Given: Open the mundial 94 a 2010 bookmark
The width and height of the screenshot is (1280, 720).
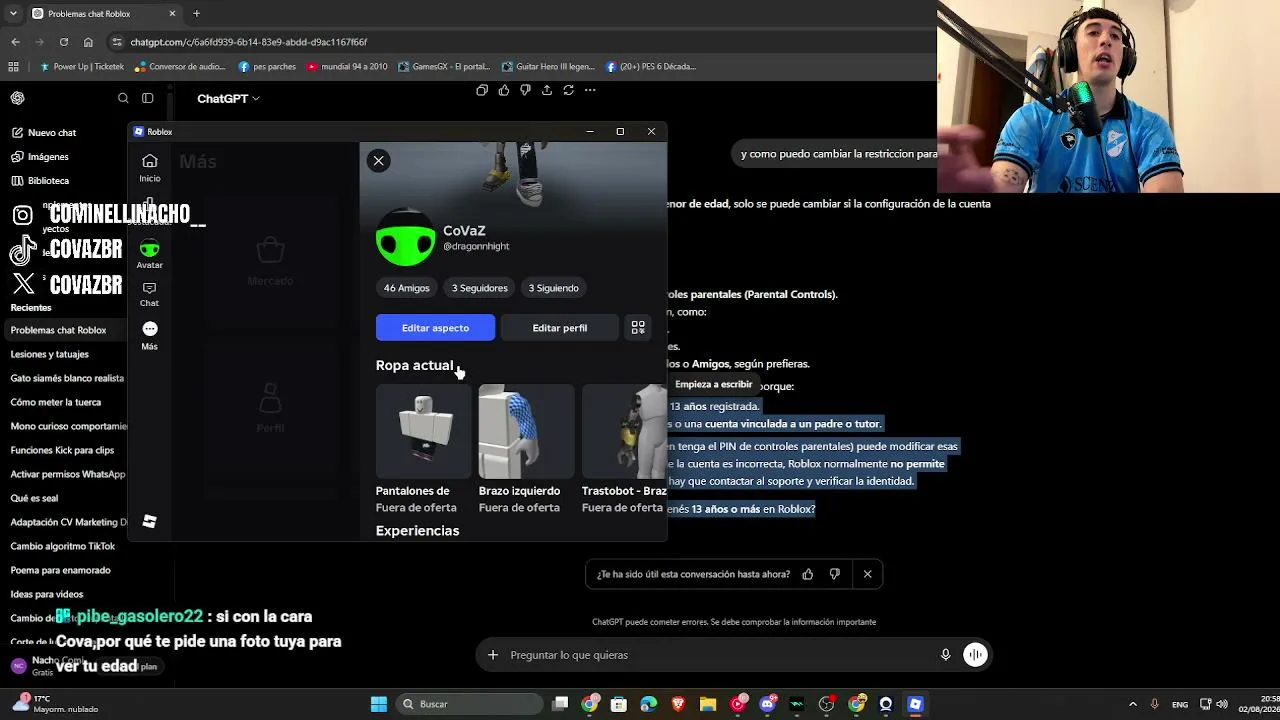Looking at the screenshot, I should coord(347,67).
